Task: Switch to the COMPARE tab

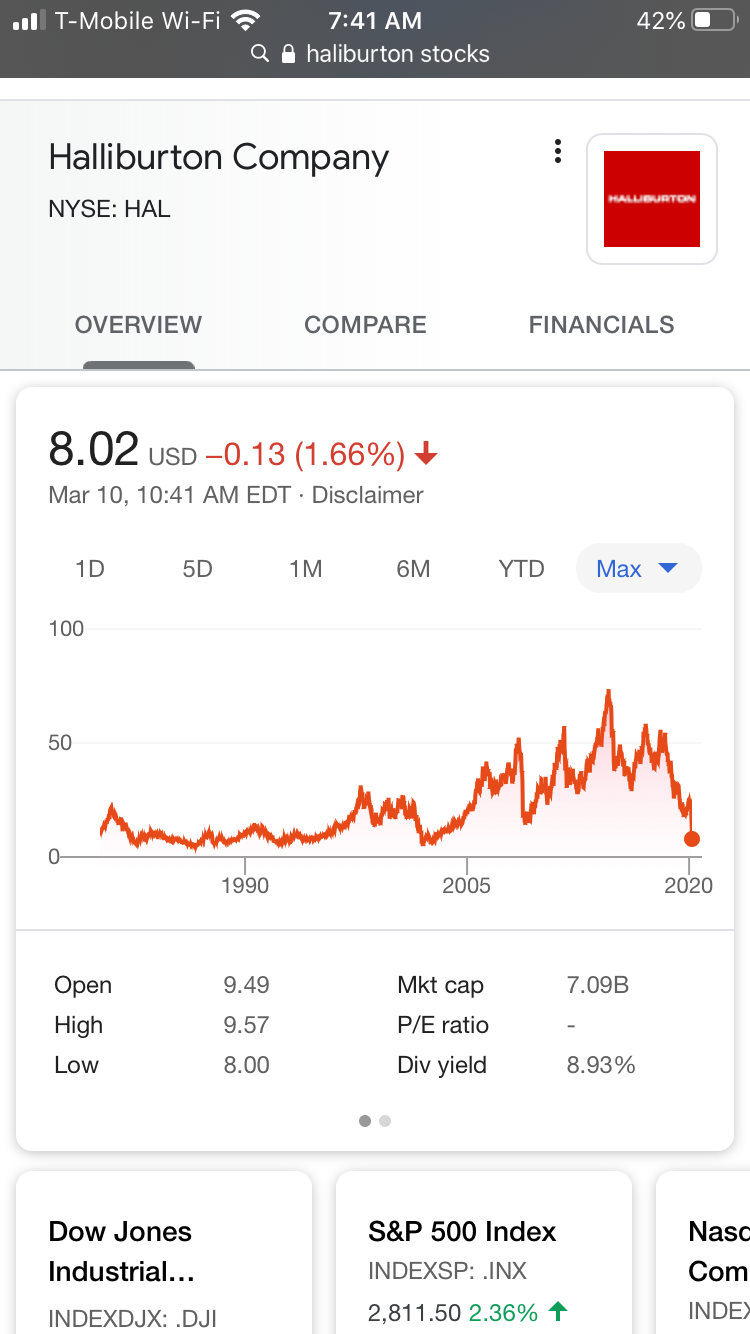Action: click(365, 325)
